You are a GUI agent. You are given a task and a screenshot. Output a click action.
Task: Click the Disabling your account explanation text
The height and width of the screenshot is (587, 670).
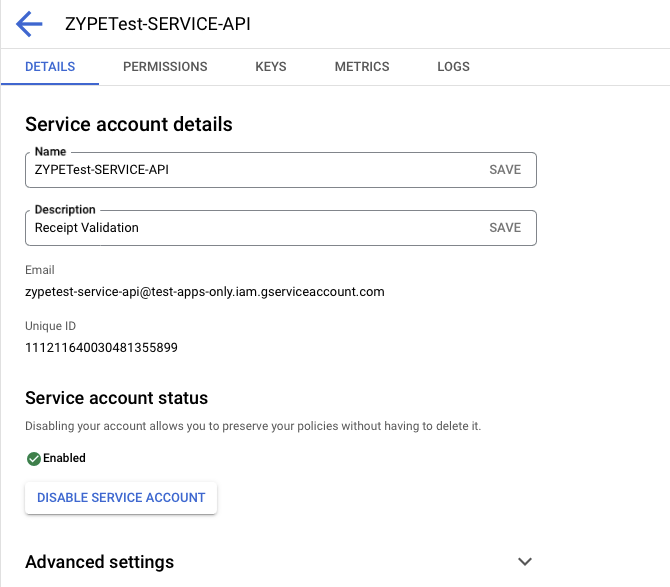tap(253, 426)
